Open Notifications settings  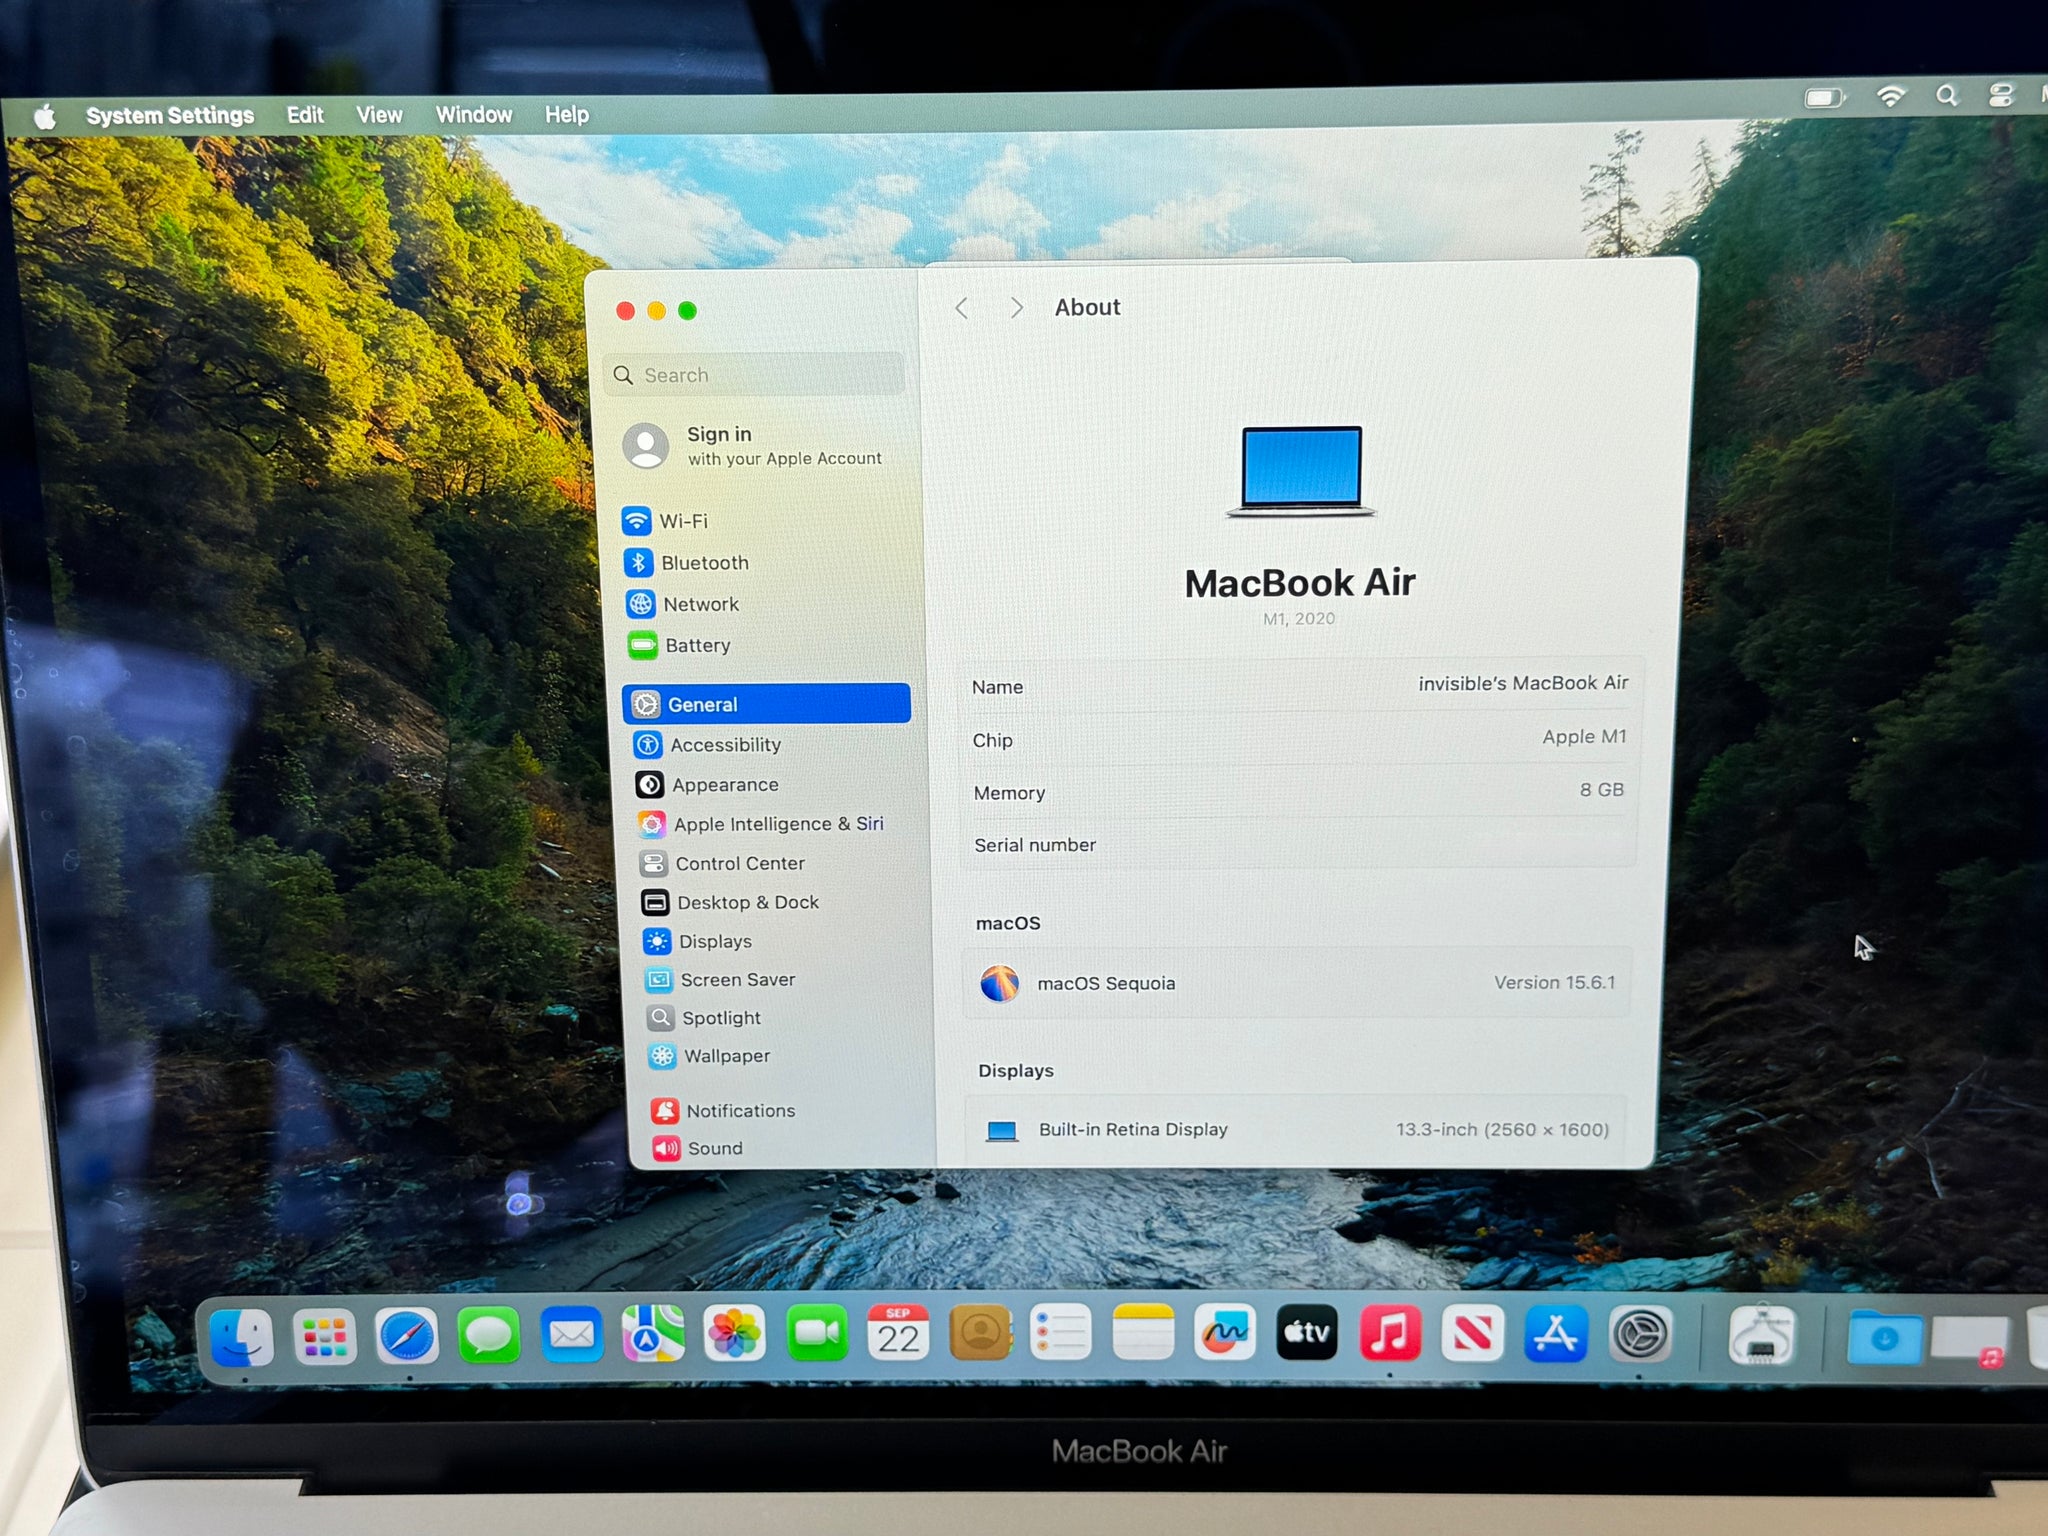coord(739,1110)
